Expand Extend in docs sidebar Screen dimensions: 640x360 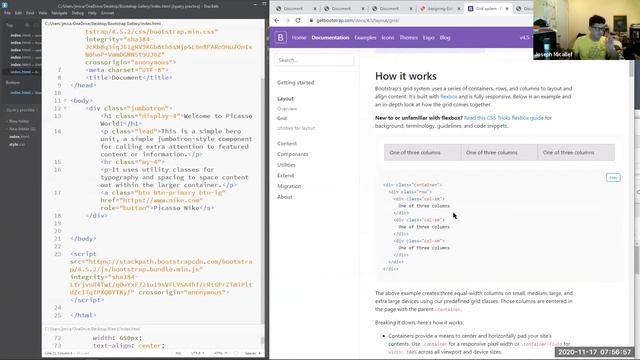point(285,176)
